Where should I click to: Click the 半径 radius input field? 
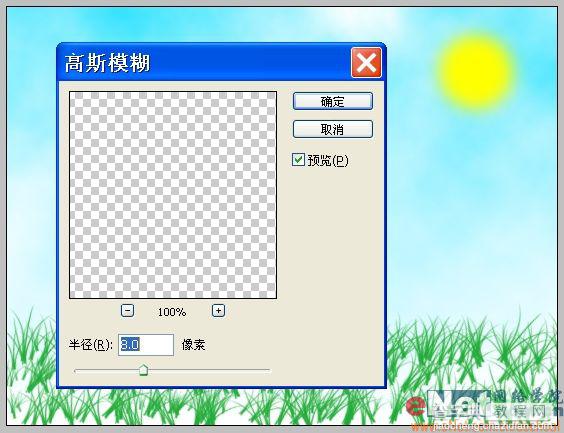[146, 345]
